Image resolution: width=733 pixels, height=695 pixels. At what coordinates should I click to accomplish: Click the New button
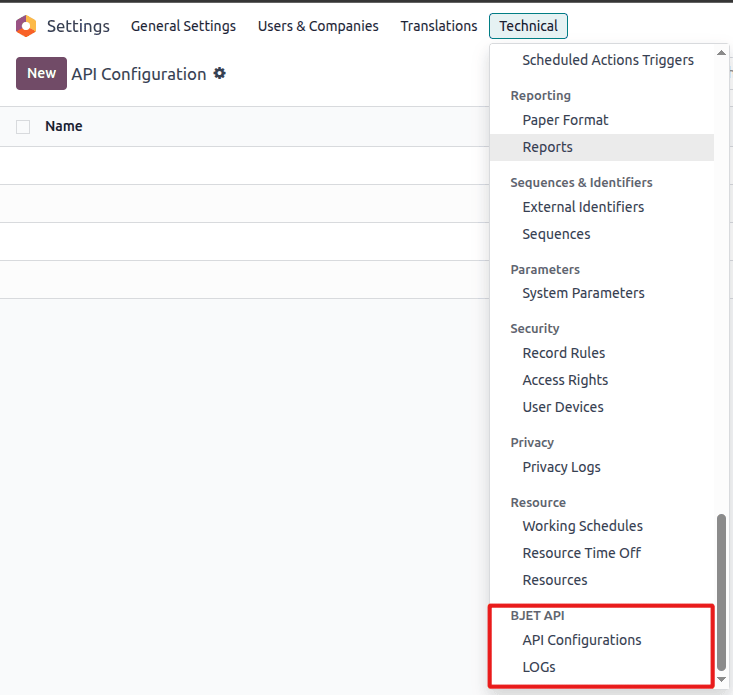(41, 73)
